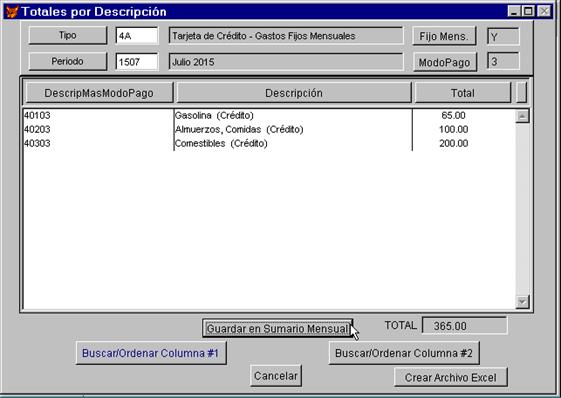
Task: Select the Comestibles (Crédito) description
Action: tap(221, 143)
